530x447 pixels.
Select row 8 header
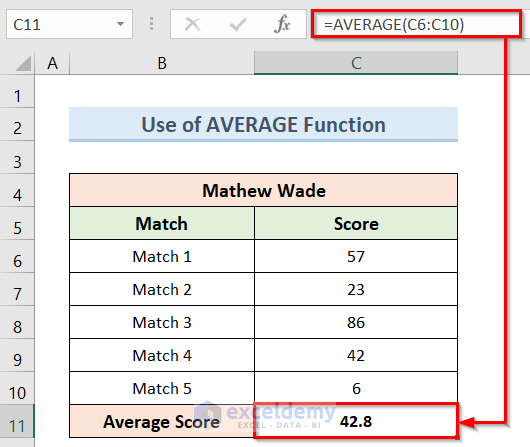(17, 322)
